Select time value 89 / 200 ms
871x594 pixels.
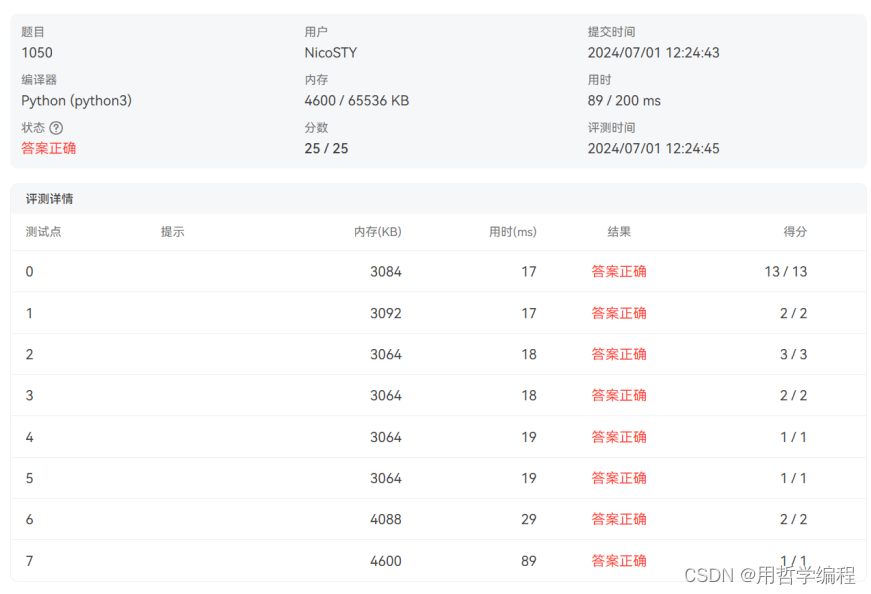pyautogui.click(x=624, y=101)
